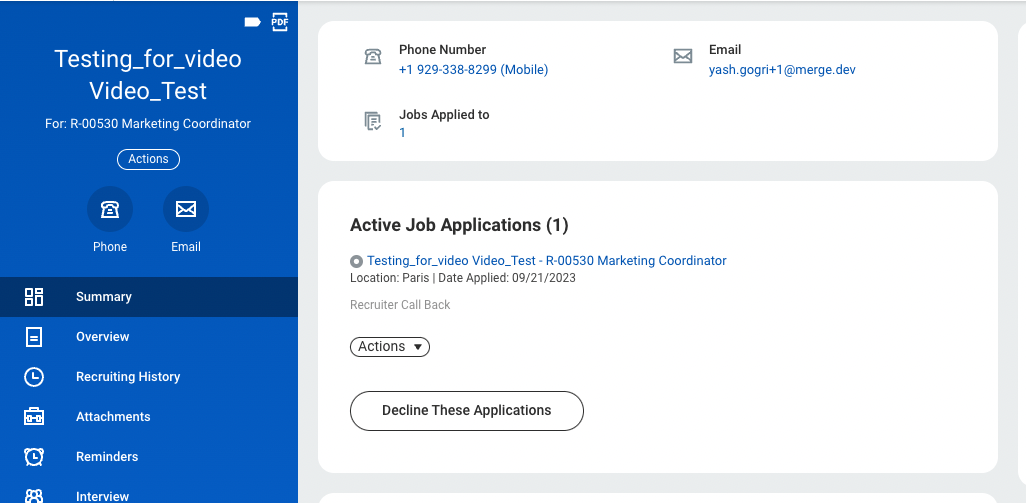
Task: Click the Overview document icon
Action: [x=34, y=337]
